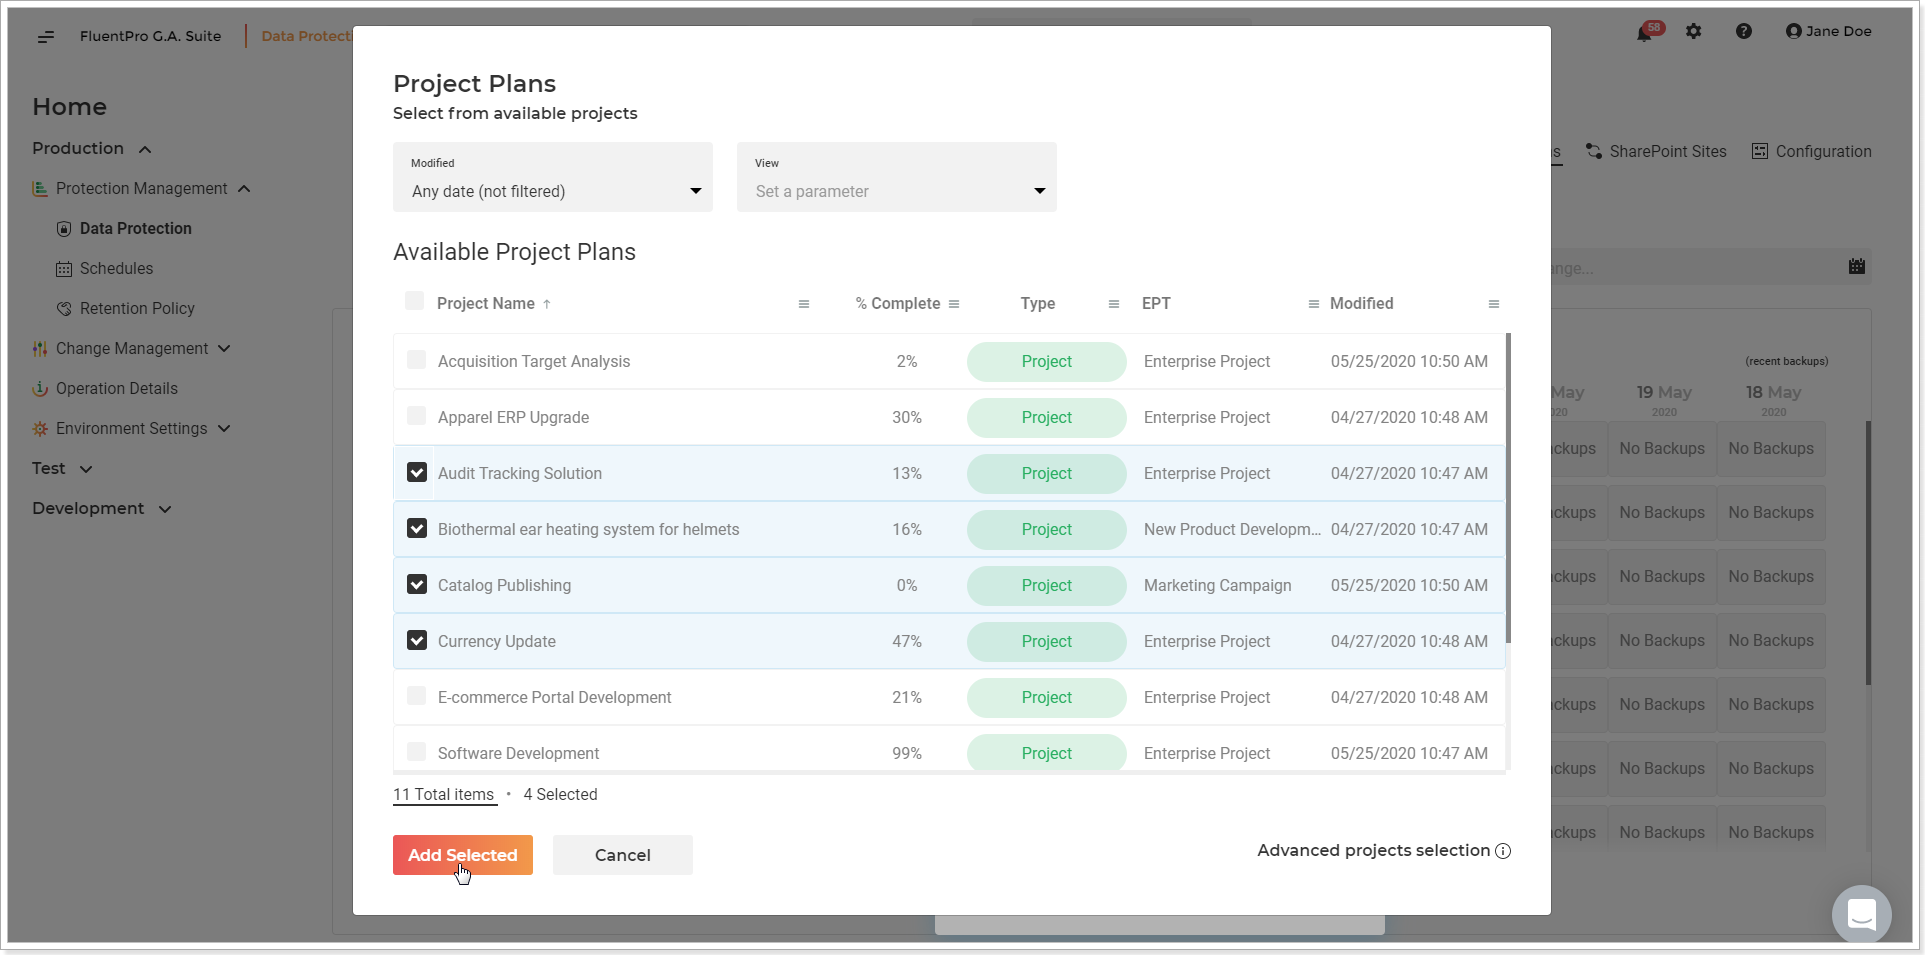Check Software Development checkbox
Image resolution: width=1925 pixels, height=955 pixels.
417,751
